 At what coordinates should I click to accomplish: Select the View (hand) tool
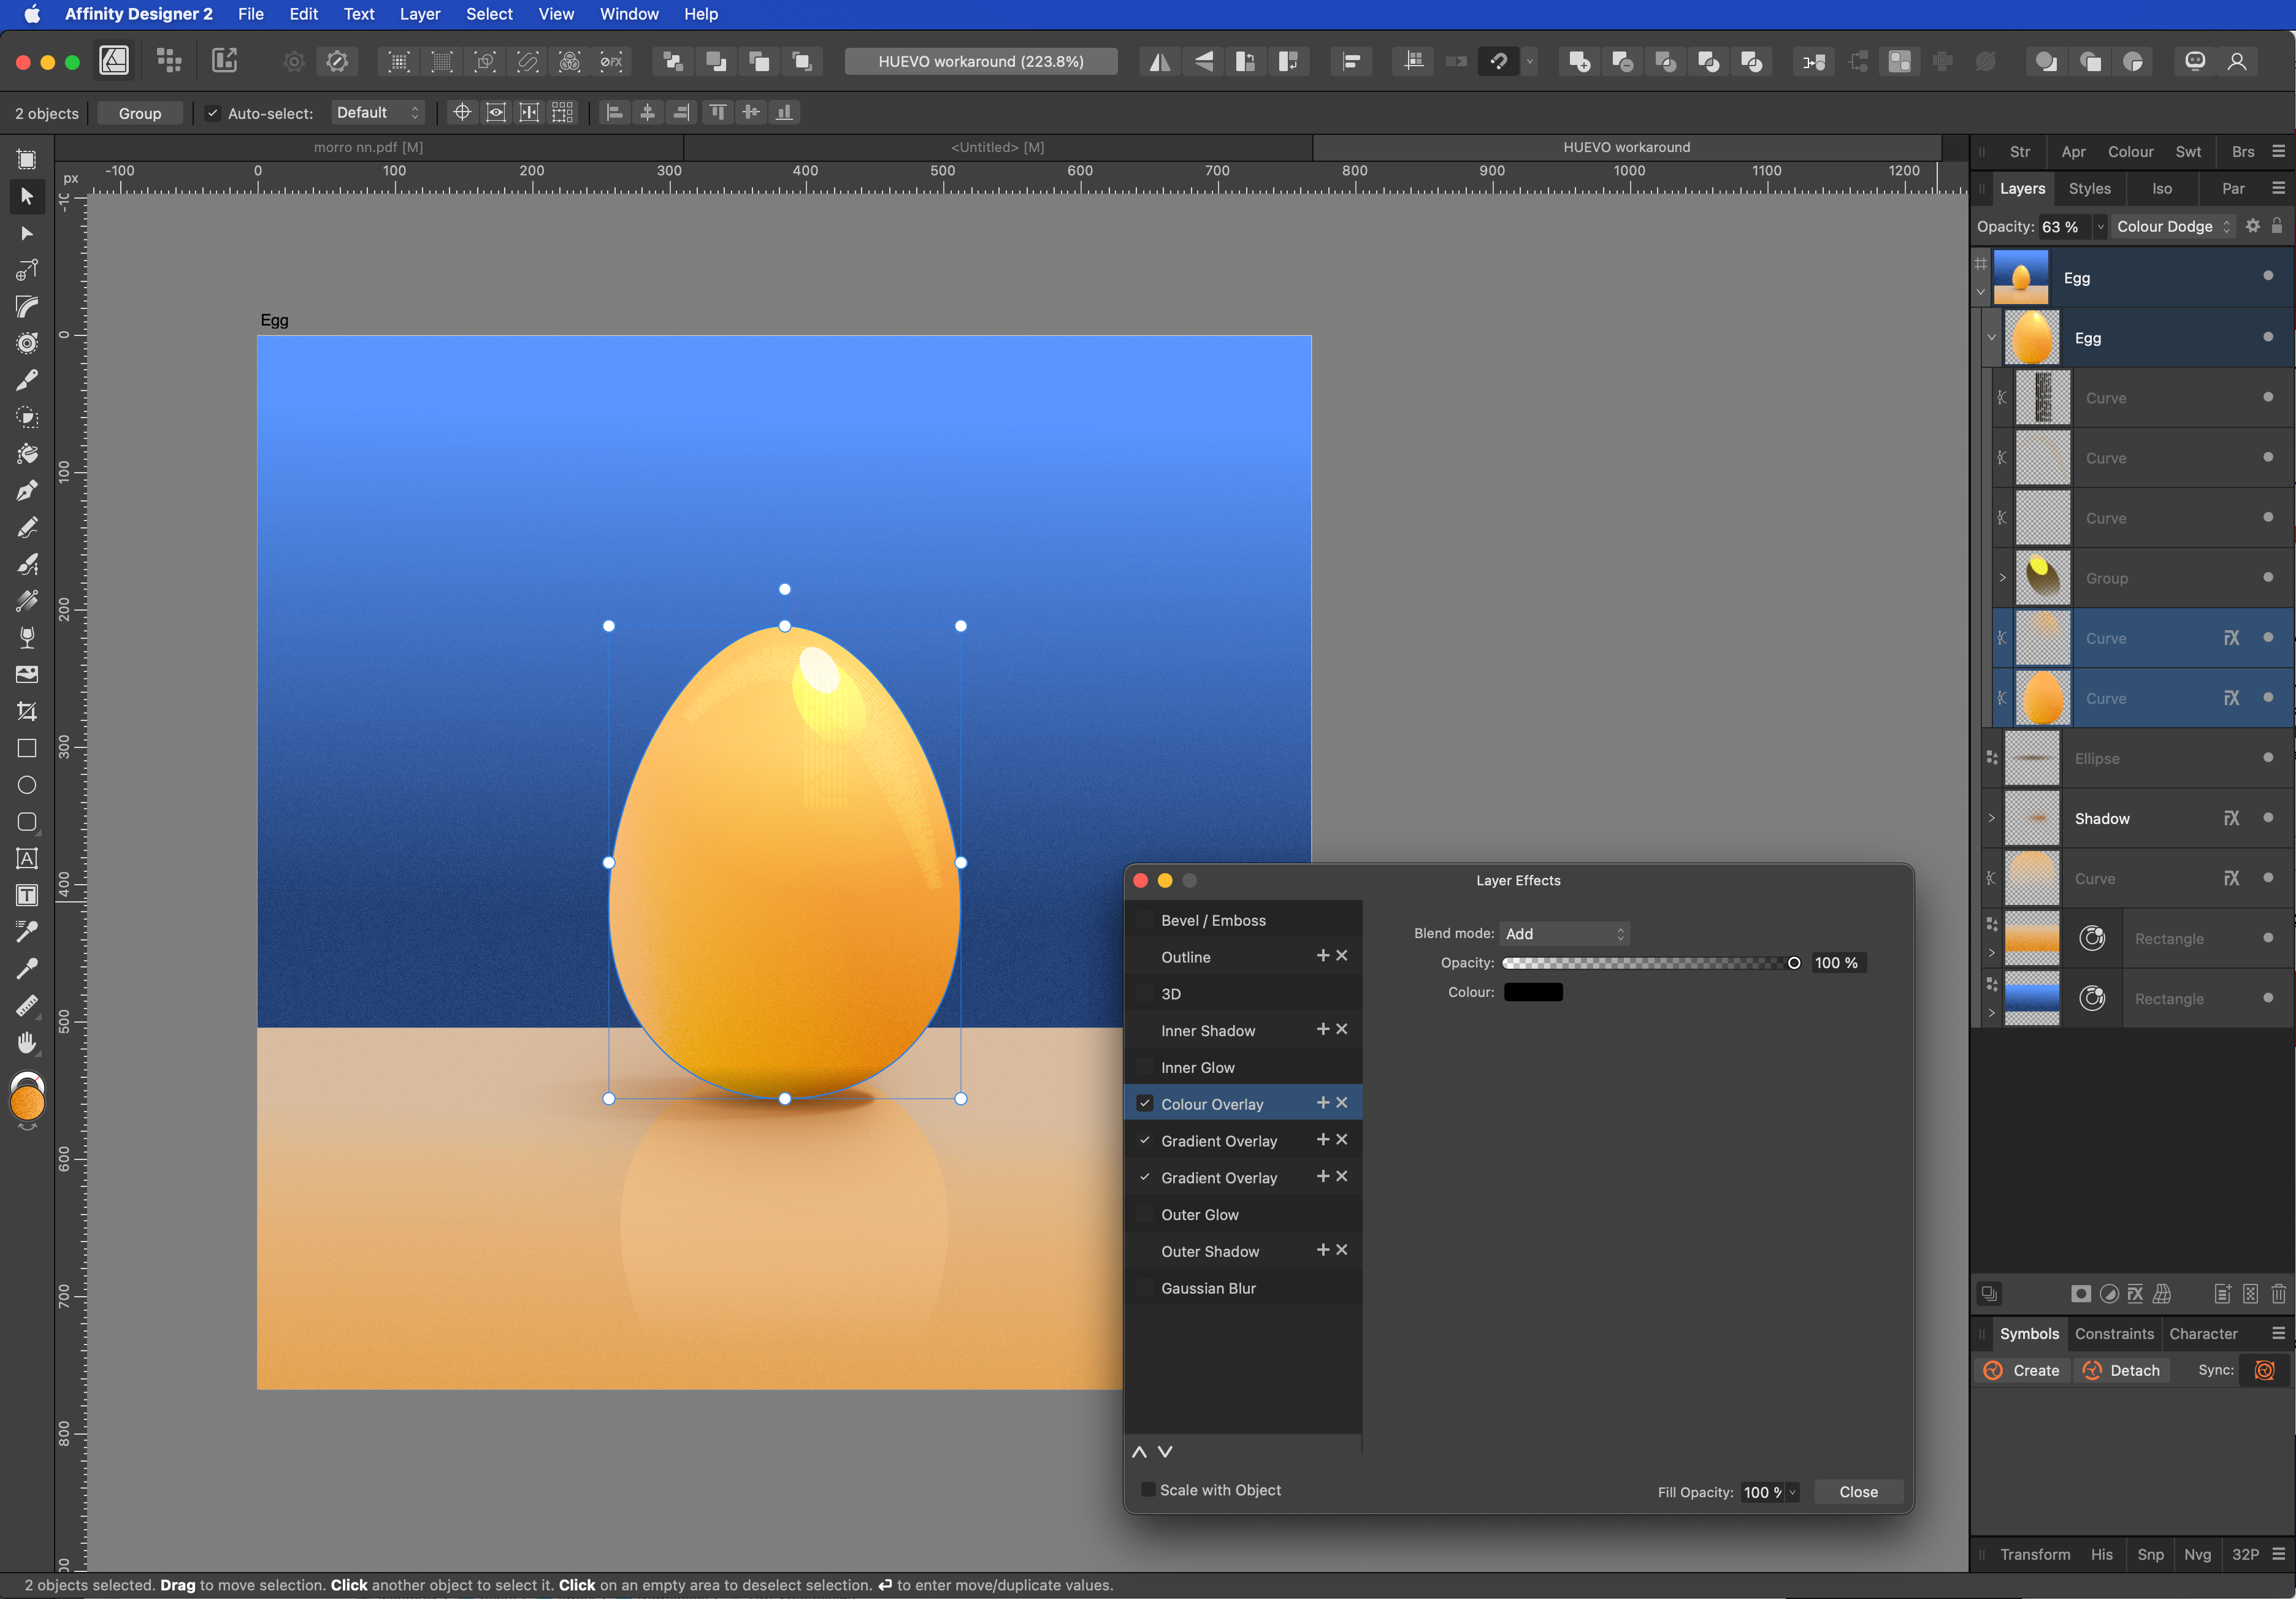click(x=27, y=1042)
